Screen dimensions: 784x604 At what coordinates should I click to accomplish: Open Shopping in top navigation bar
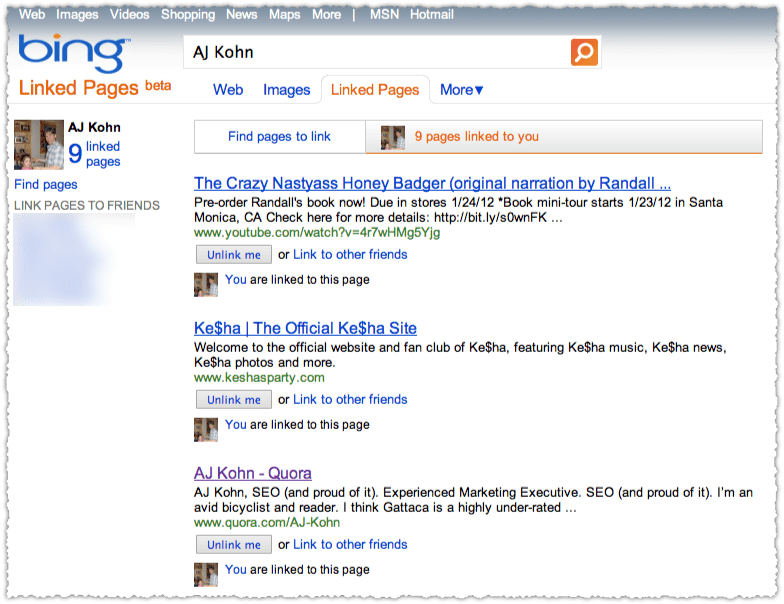188,14
